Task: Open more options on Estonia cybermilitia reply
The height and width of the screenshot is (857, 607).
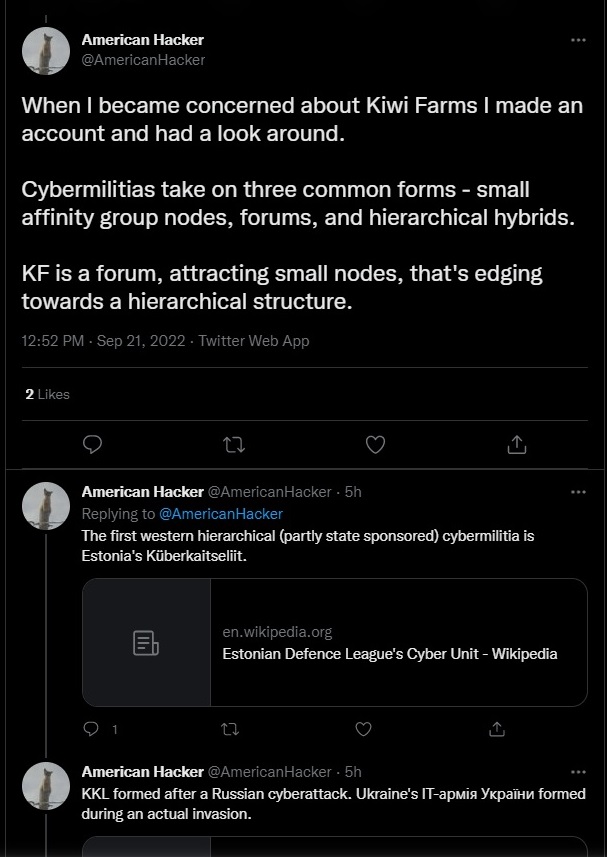Action: click(578, 492)
